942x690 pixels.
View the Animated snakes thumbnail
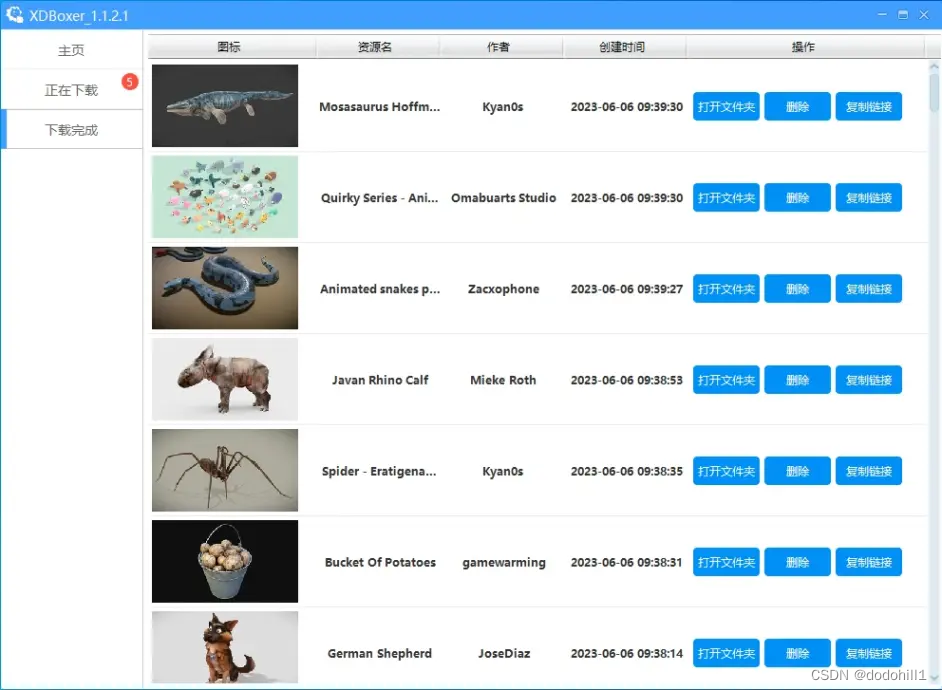pos(224,288)
